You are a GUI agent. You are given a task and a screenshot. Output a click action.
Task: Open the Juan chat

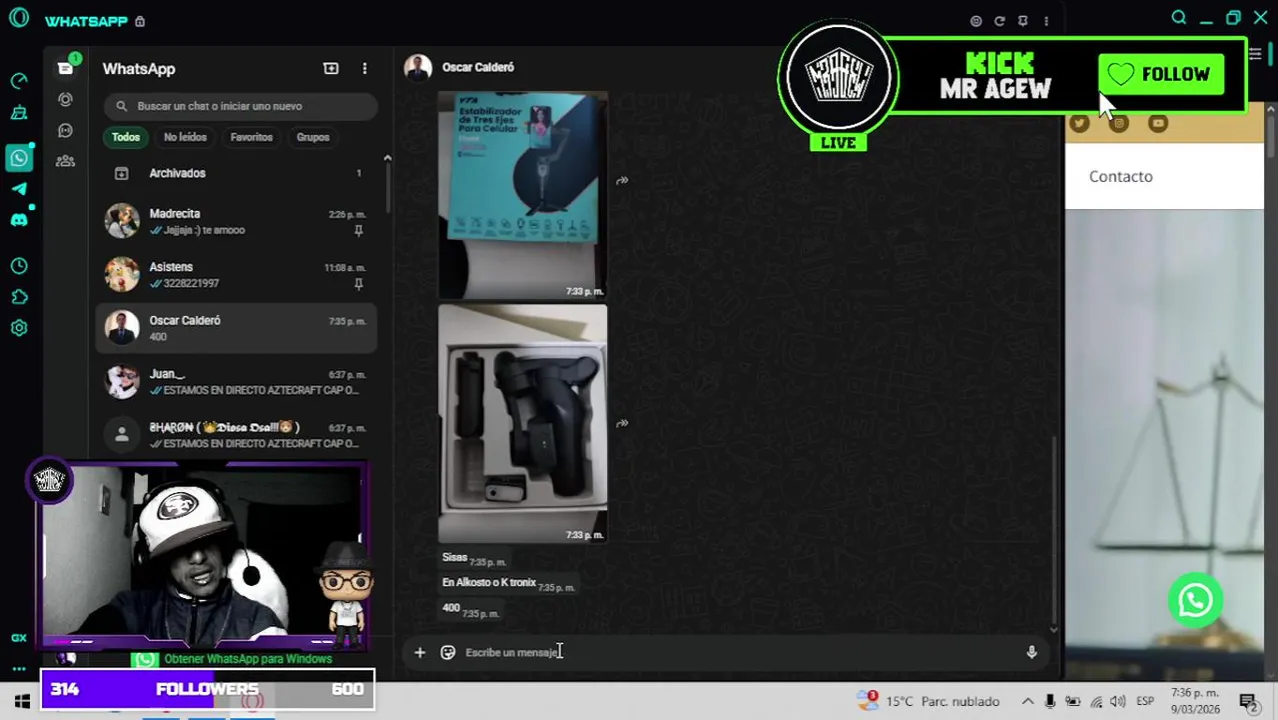tap(236, 381)
